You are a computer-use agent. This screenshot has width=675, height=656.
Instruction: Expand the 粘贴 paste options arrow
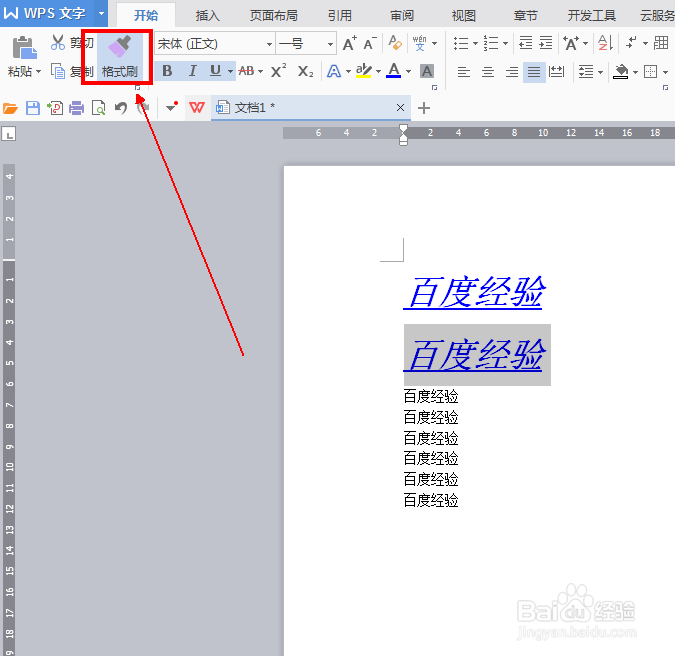tap(38, 71)
